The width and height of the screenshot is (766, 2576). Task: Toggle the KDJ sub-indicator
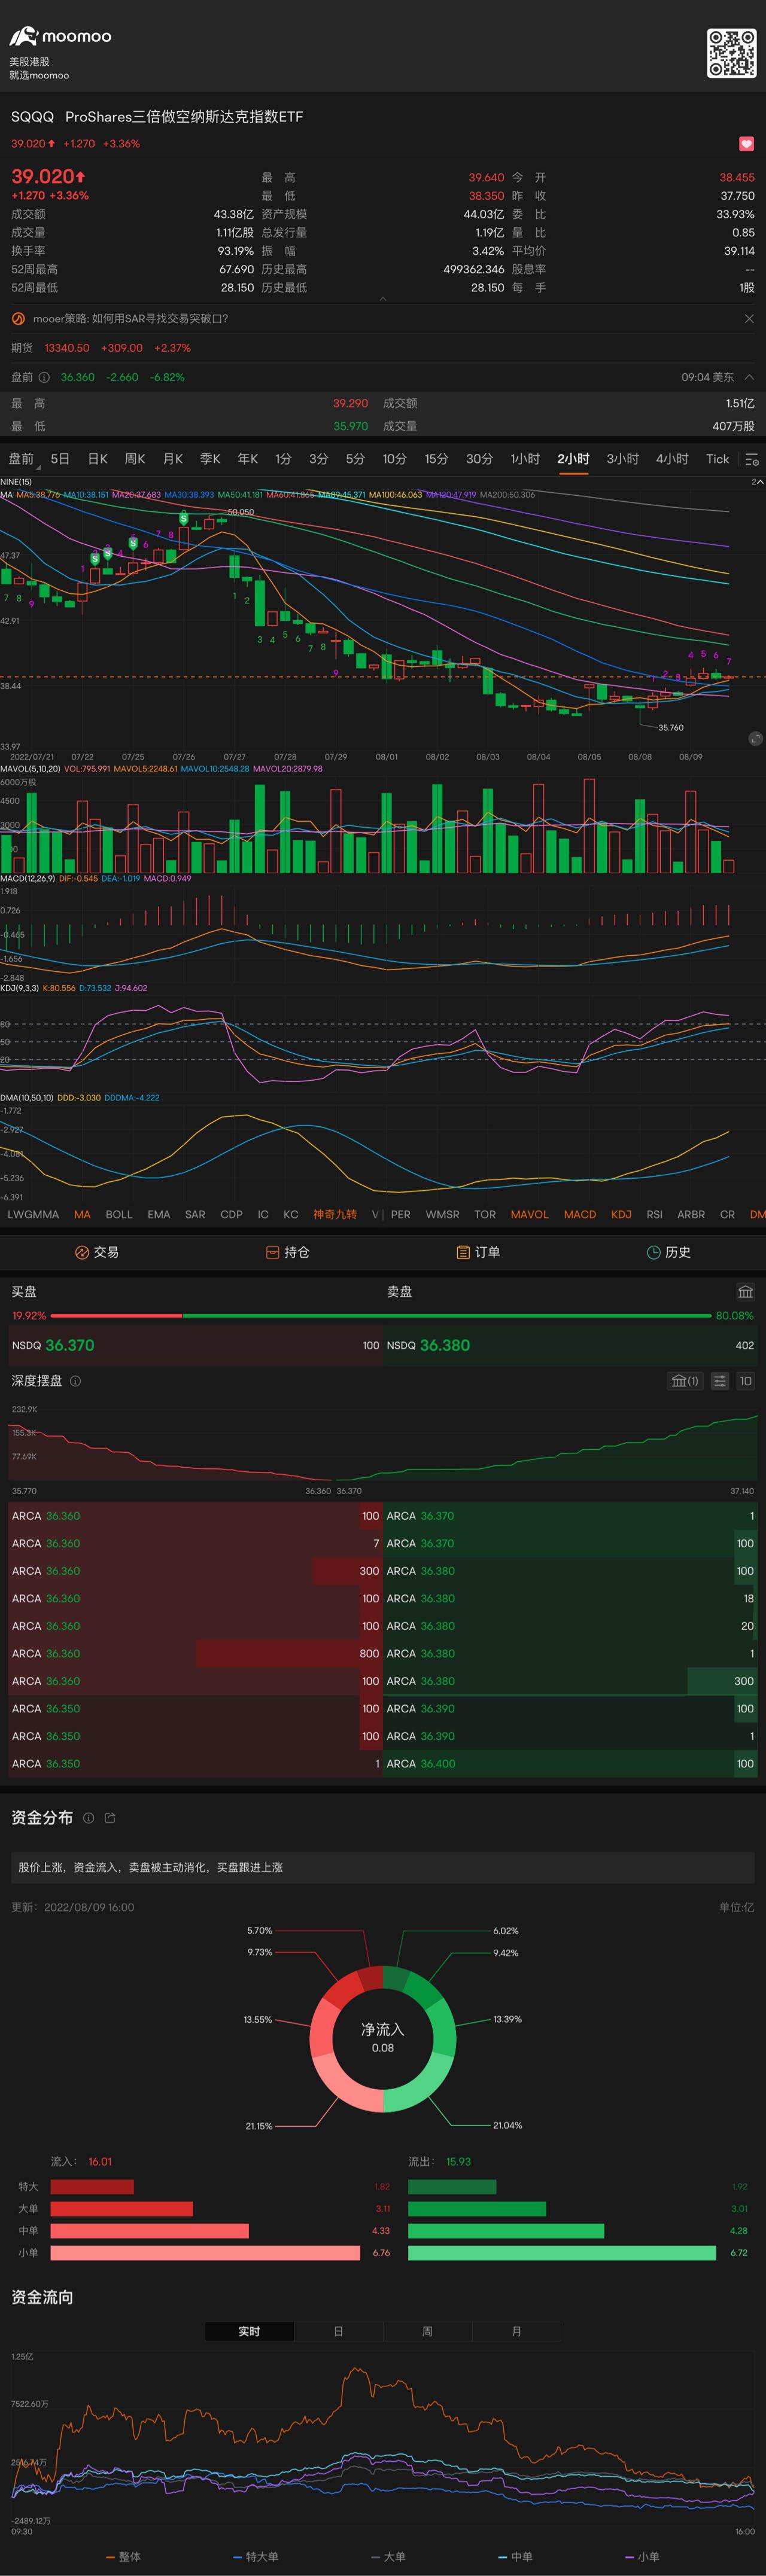pyautogui.click(x=621, y=1214)
